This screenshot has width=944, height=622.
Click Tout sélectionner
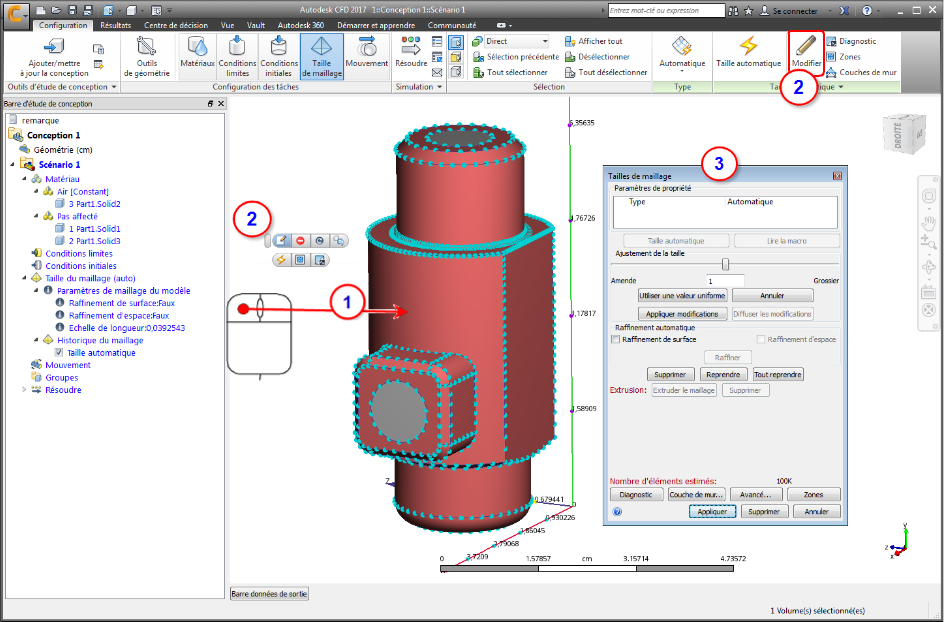coord(510,72)
